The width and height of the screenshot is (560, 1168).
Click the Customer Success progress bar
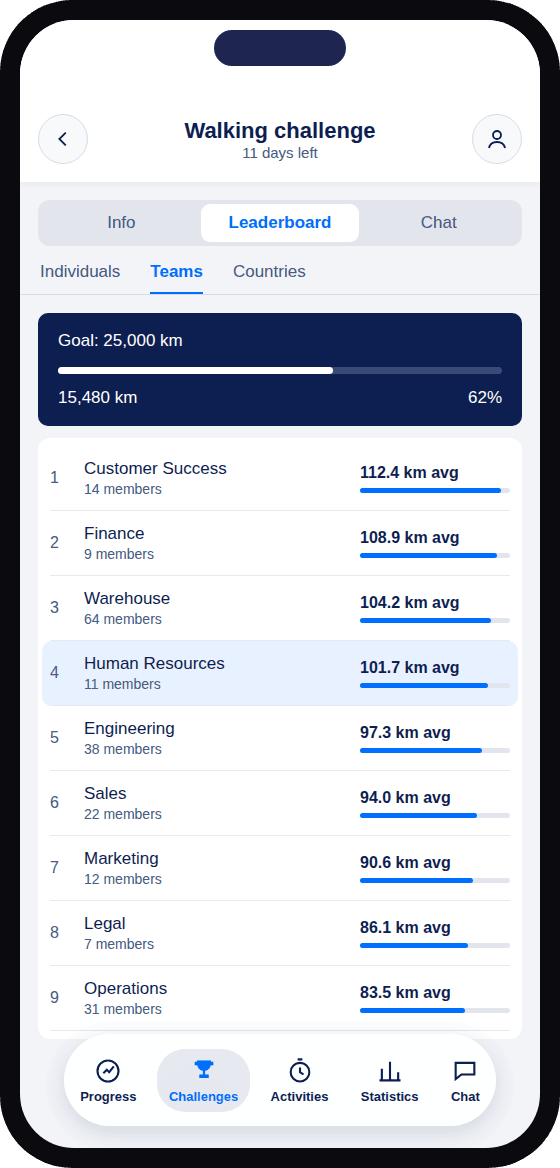click(x=435, y=490)
